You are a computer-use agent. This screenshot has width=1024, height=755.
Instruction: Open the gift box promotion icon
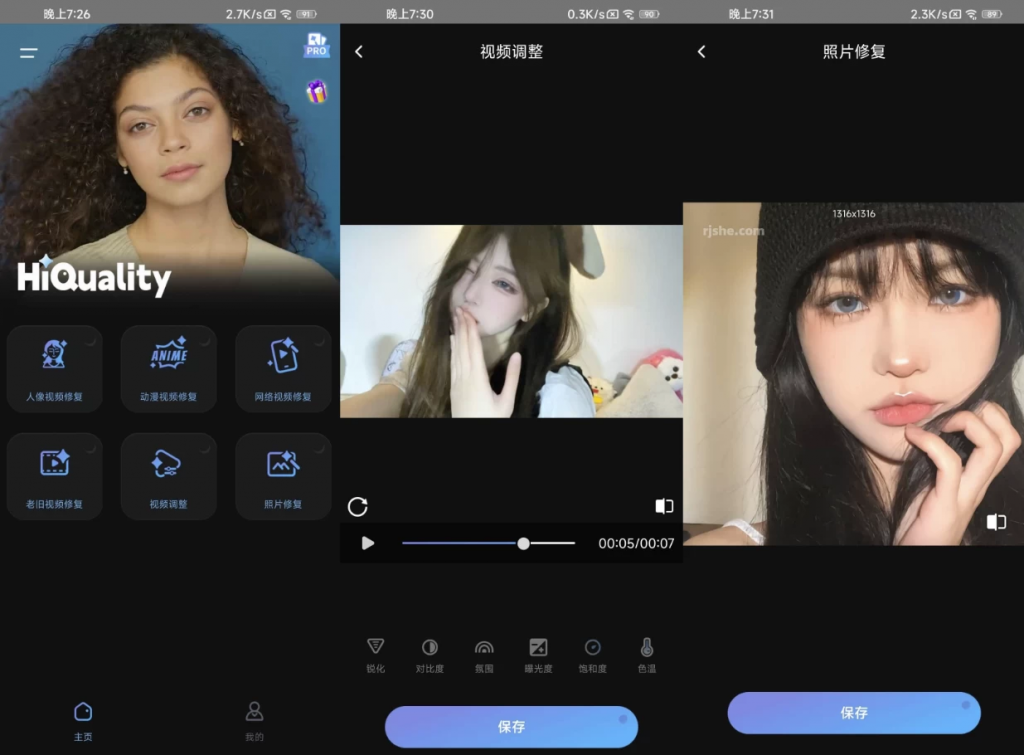point(316,92)
